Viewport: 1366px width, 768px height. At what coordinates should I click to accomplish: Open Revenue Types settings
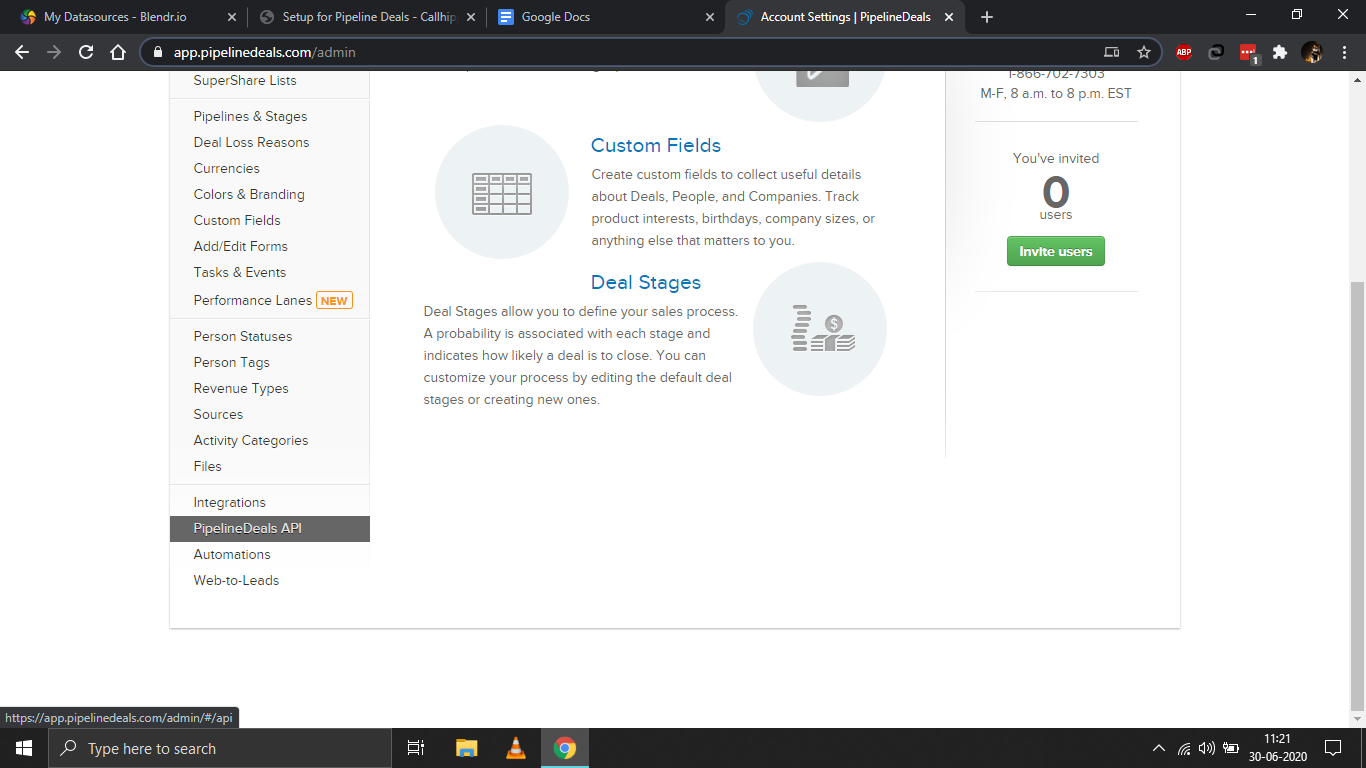(241, 388)
